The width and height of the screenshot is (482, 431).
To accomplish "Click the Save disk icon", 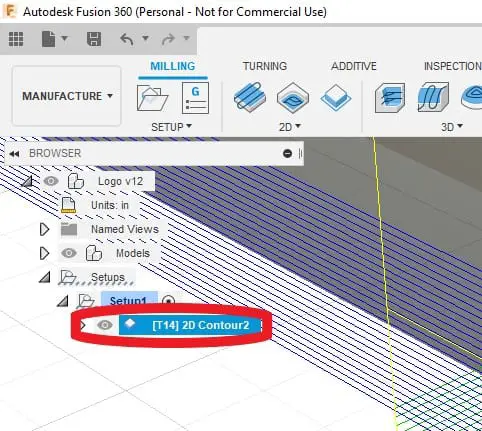I will click(x=94, y=39).
